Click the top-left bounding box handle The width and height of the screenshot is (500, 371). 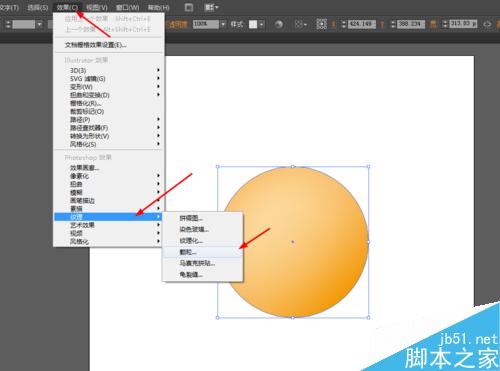pos(218,166)
